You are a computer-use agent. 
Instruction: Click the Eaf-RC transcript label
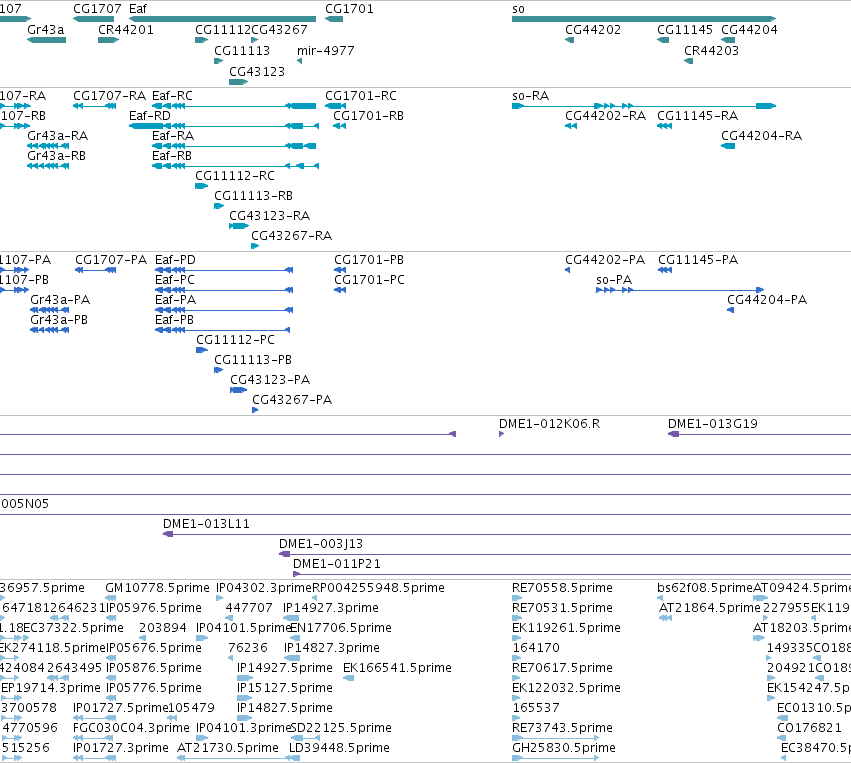point(172,96)
